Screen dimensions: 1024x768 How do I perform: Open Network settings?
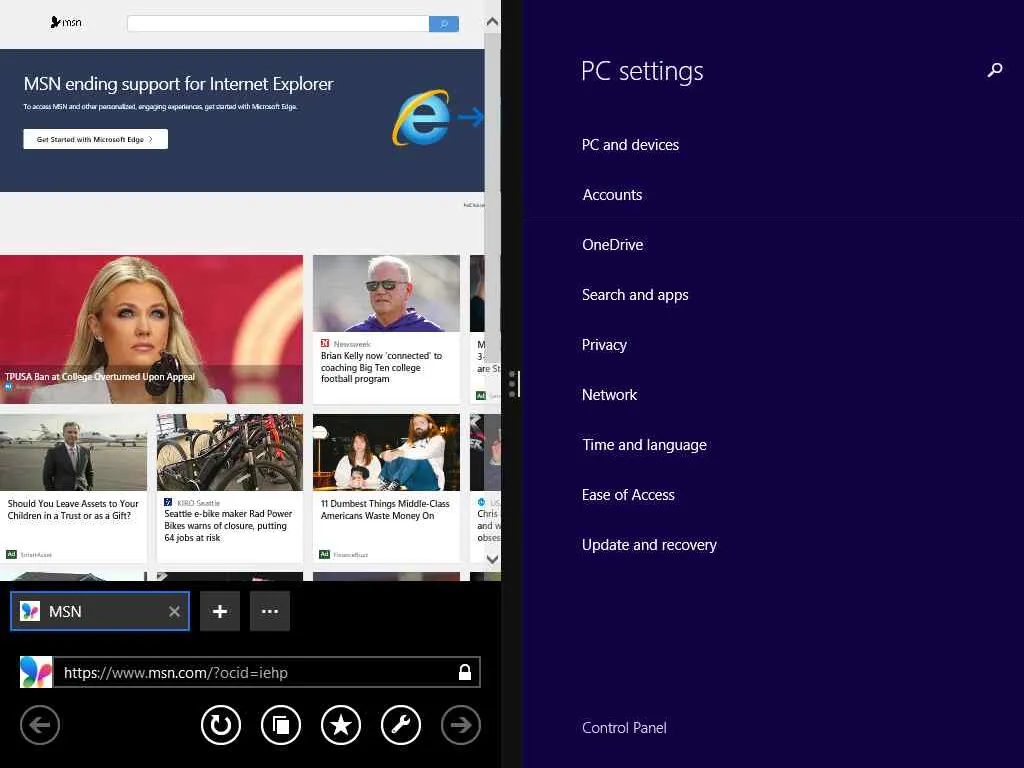tap(609, 394)
